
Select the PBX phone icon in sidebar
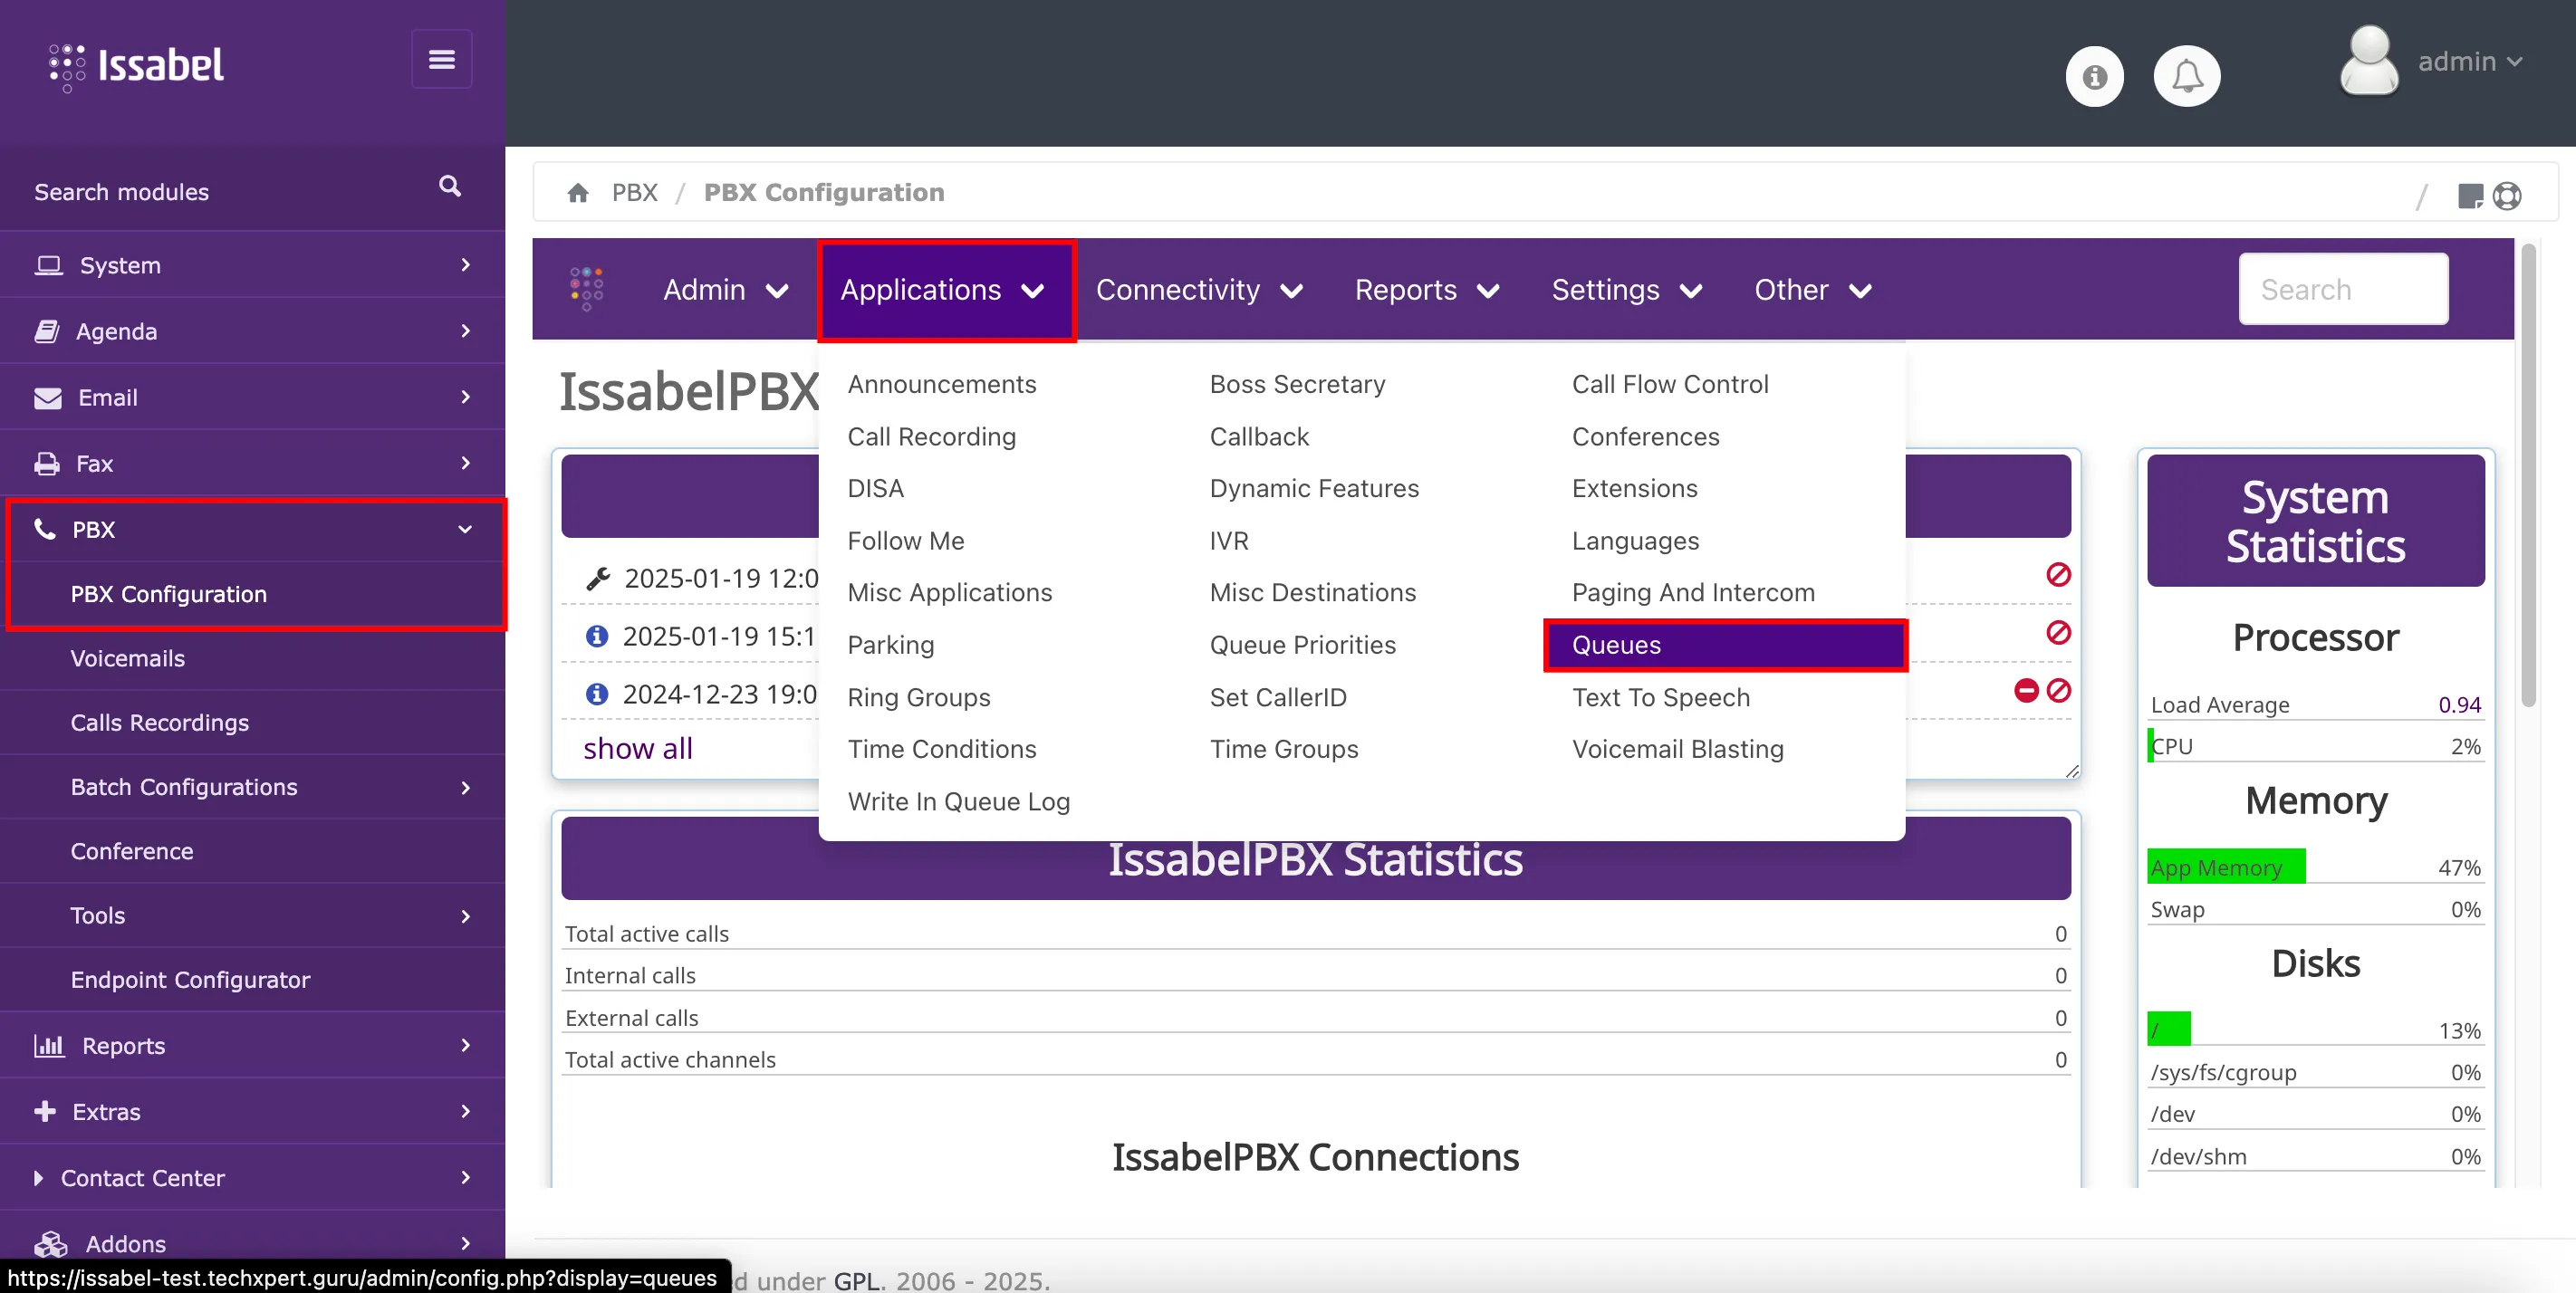point(44,529)
